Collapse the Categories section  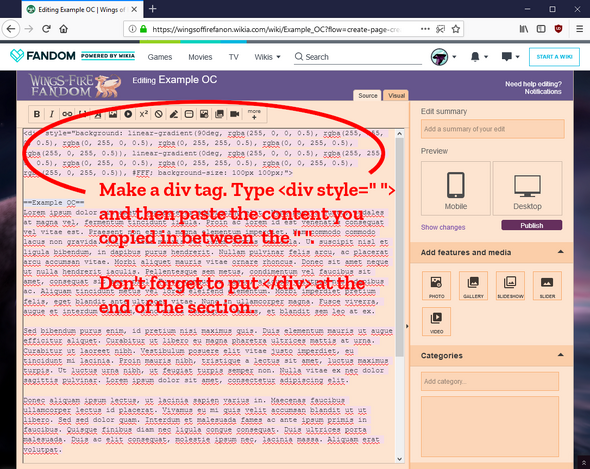(x=560, y=355)
